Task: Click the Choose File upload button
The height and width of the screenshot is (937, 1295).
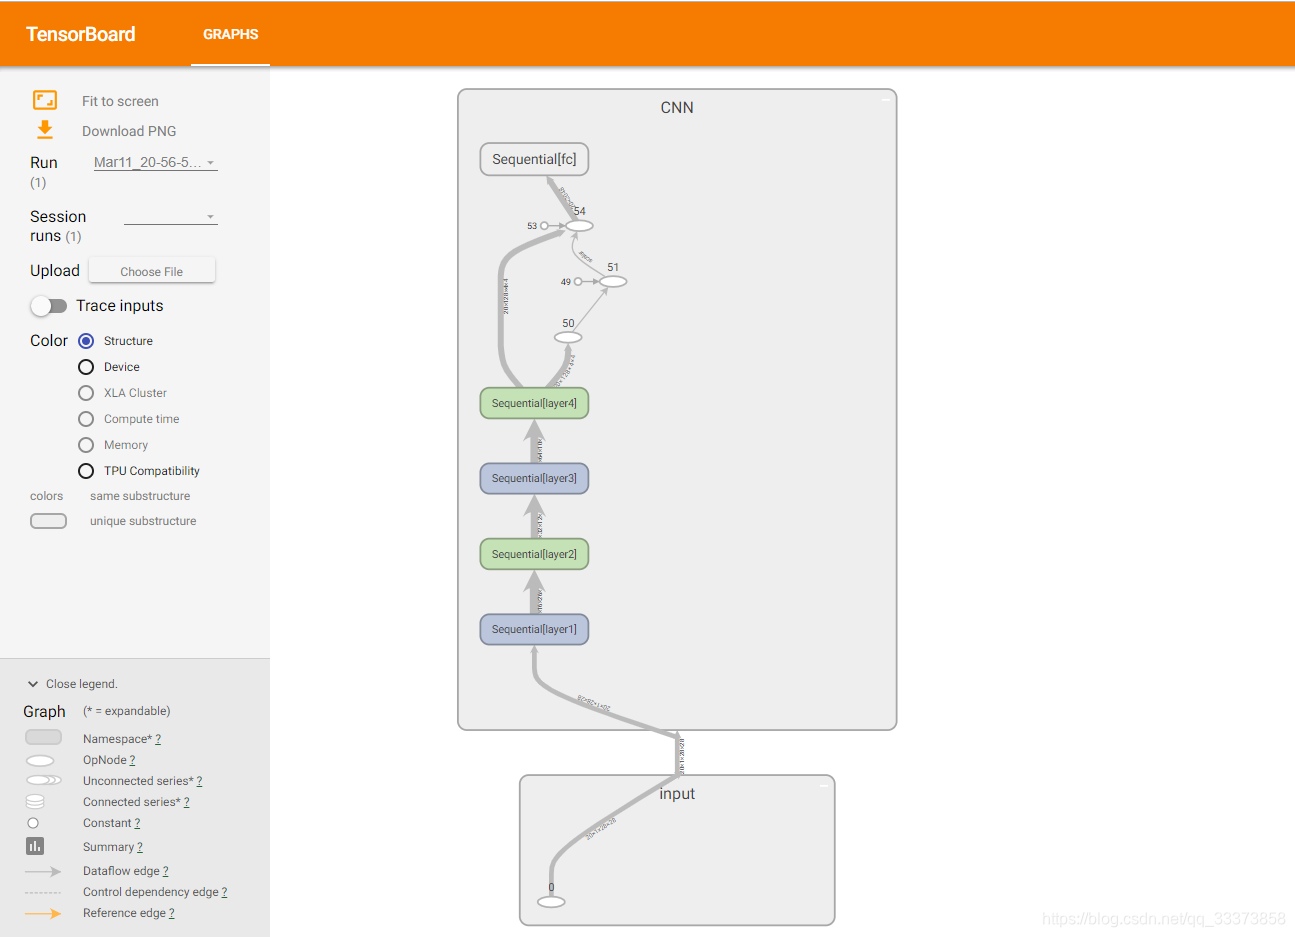Action: [151, 270]
